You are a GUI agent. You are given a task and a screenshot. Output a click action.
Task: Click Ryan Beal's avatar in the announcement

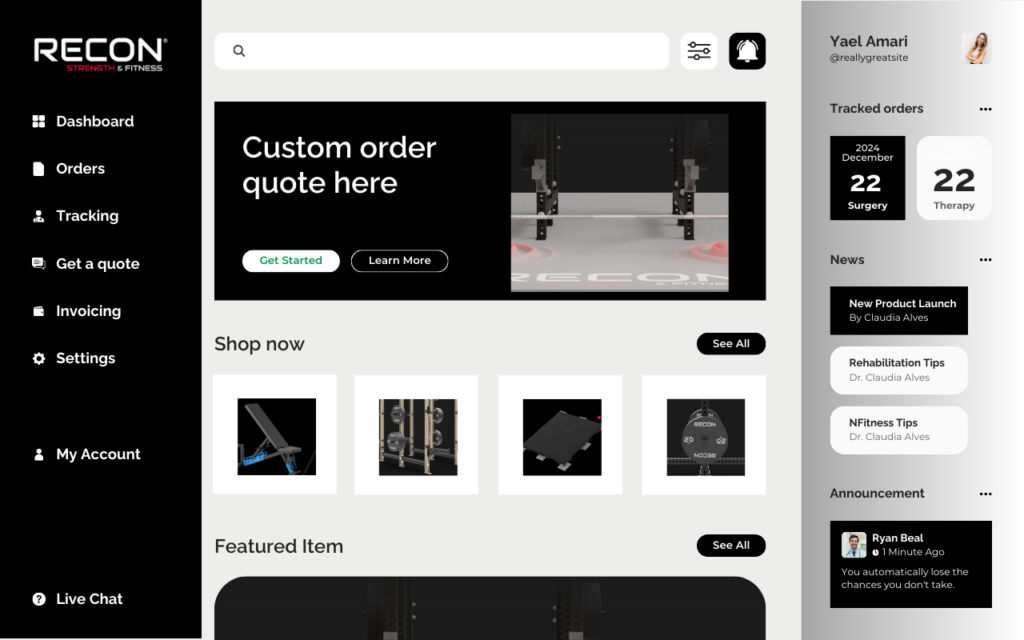pos(854,545)
